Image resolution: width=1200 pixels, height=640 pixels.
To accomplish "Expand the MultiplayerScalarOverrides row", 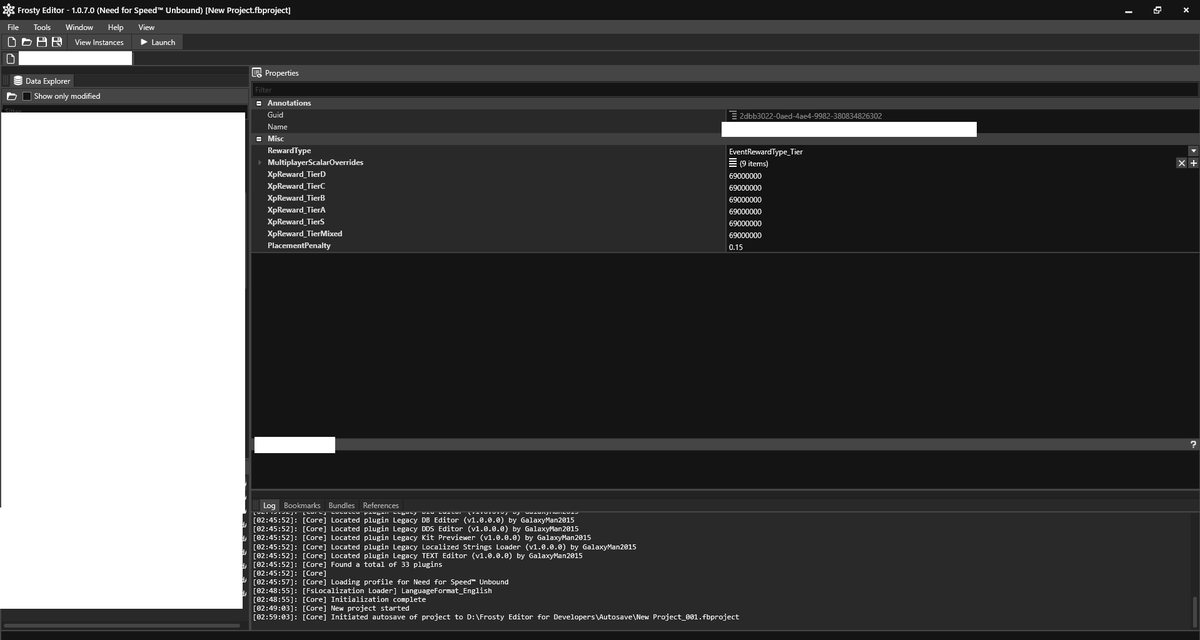I will pyautogui.click(x=260, y=162).
